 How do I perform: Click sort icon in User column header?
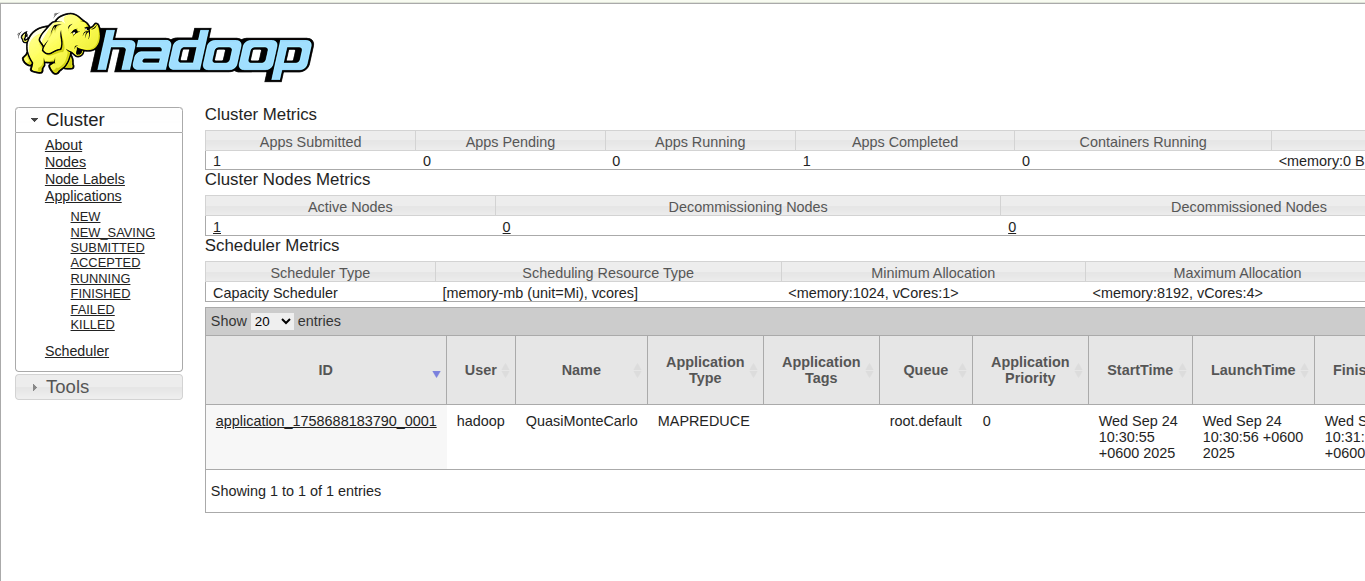(505, 371)
